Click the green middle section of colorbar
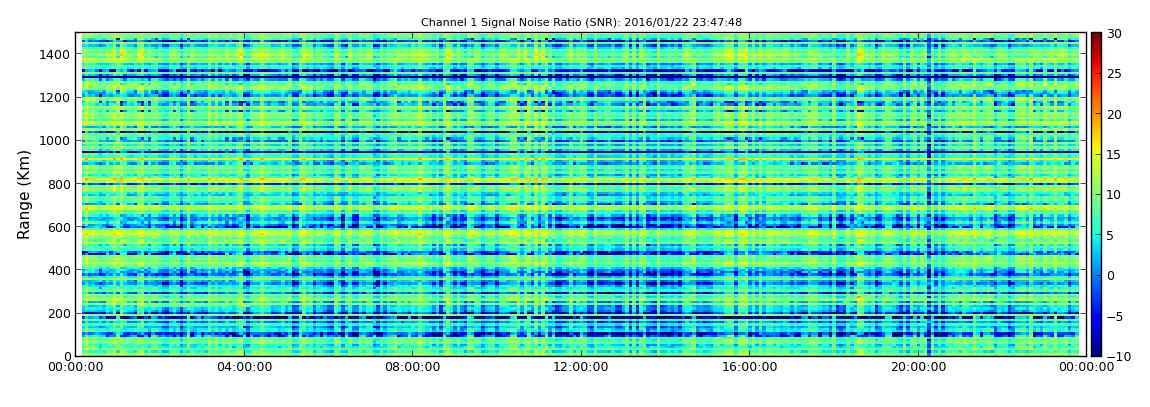The image size is (1150, 407). [x=1096, y=194]
